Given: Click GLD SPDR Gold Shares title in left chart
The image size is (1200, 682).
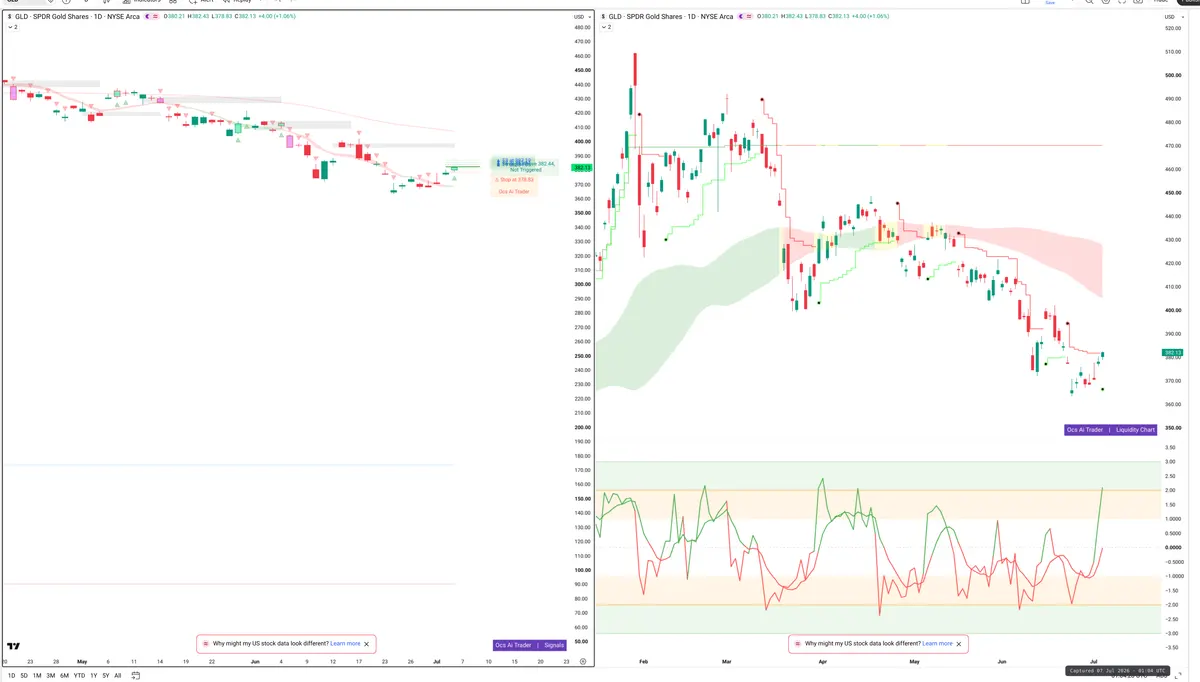Looking at the screenshot, I should [x=77, y=17].
